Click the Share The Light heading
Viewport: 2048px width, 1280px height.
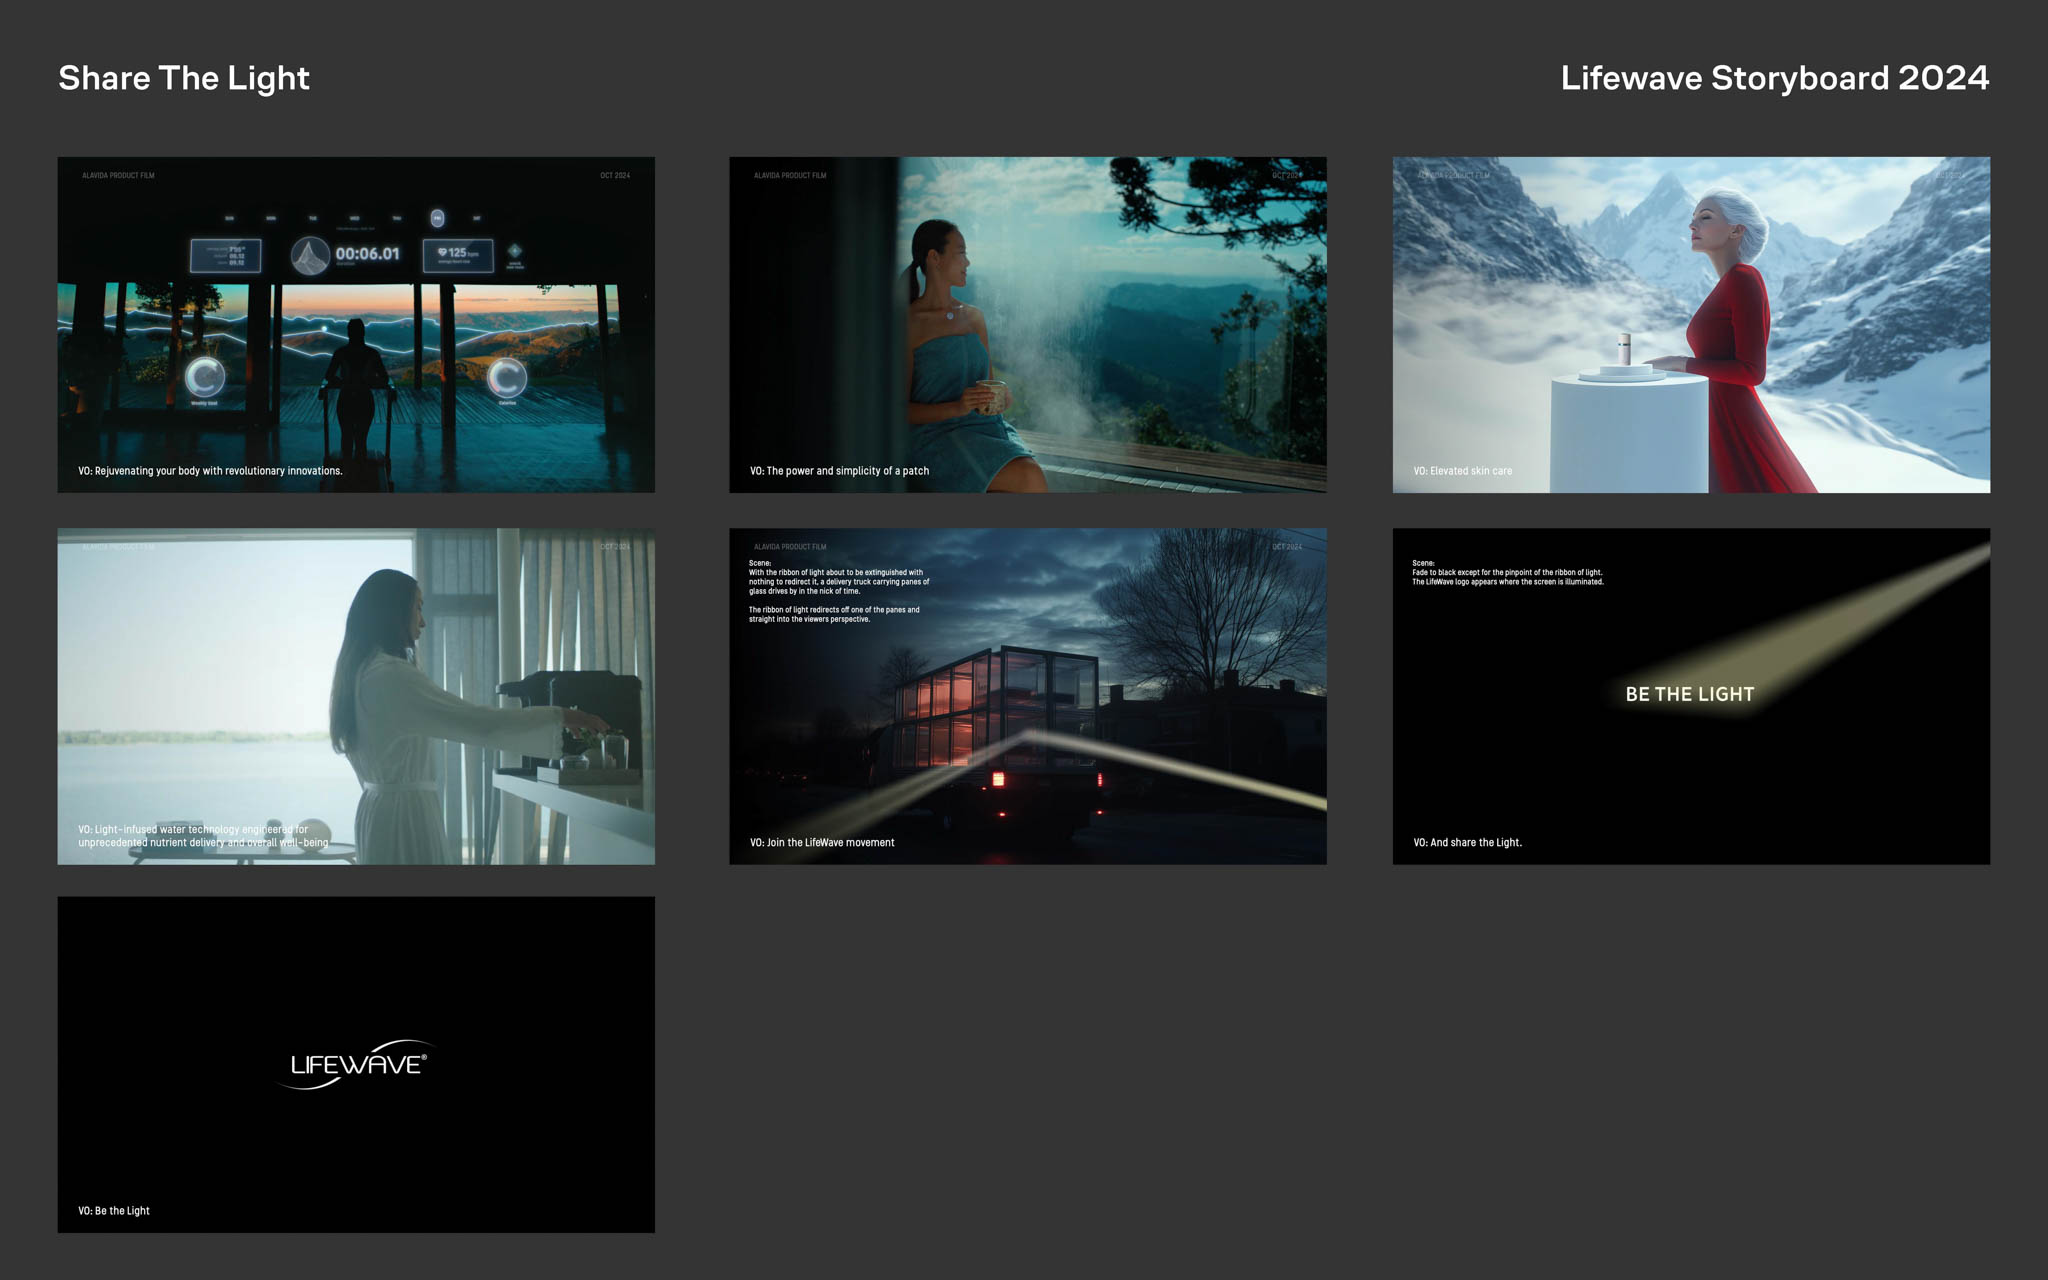[184, 78]
